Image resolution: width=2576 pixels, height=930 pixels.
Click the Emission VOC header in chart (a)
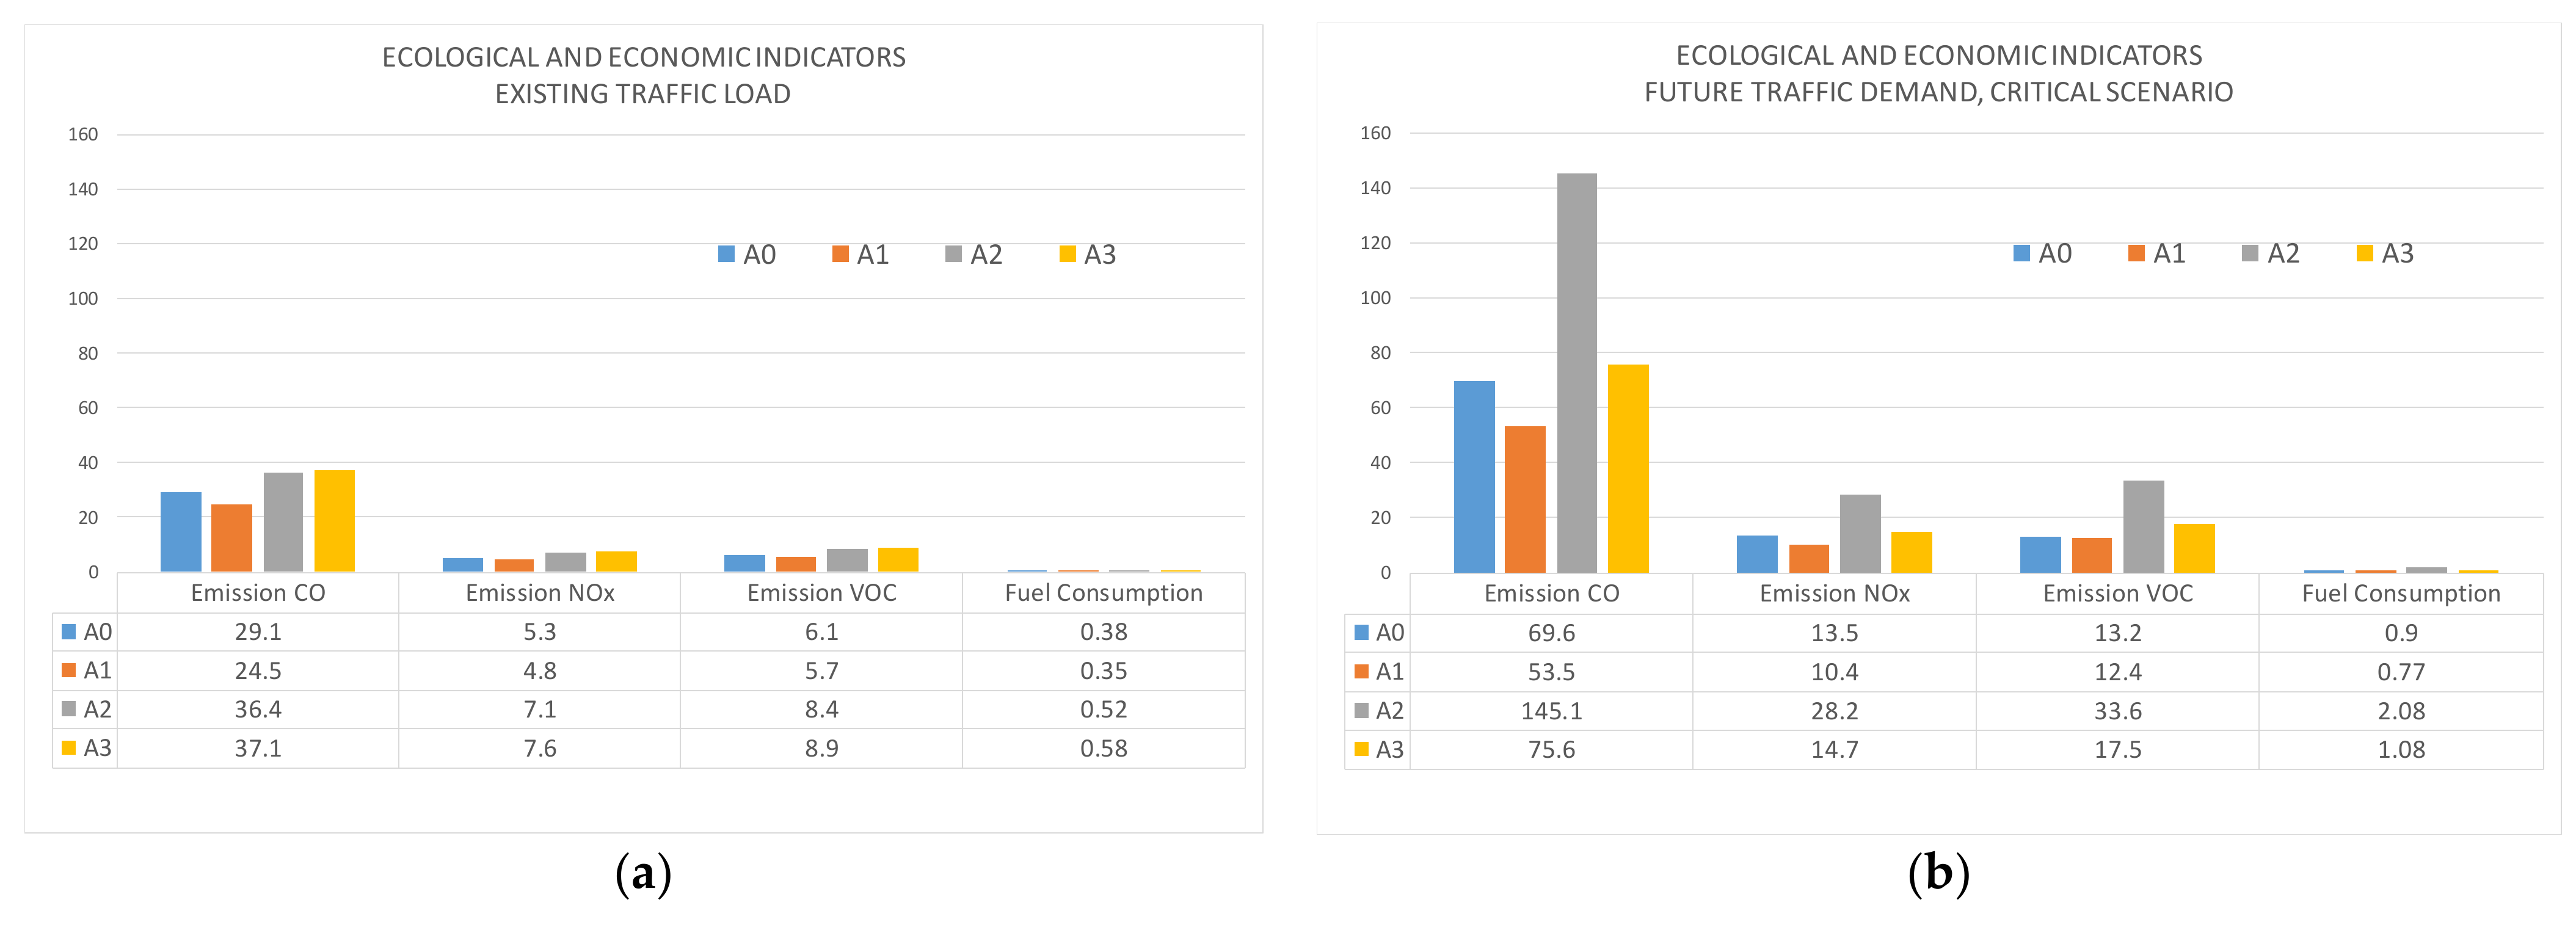click(x=822, y=593)
